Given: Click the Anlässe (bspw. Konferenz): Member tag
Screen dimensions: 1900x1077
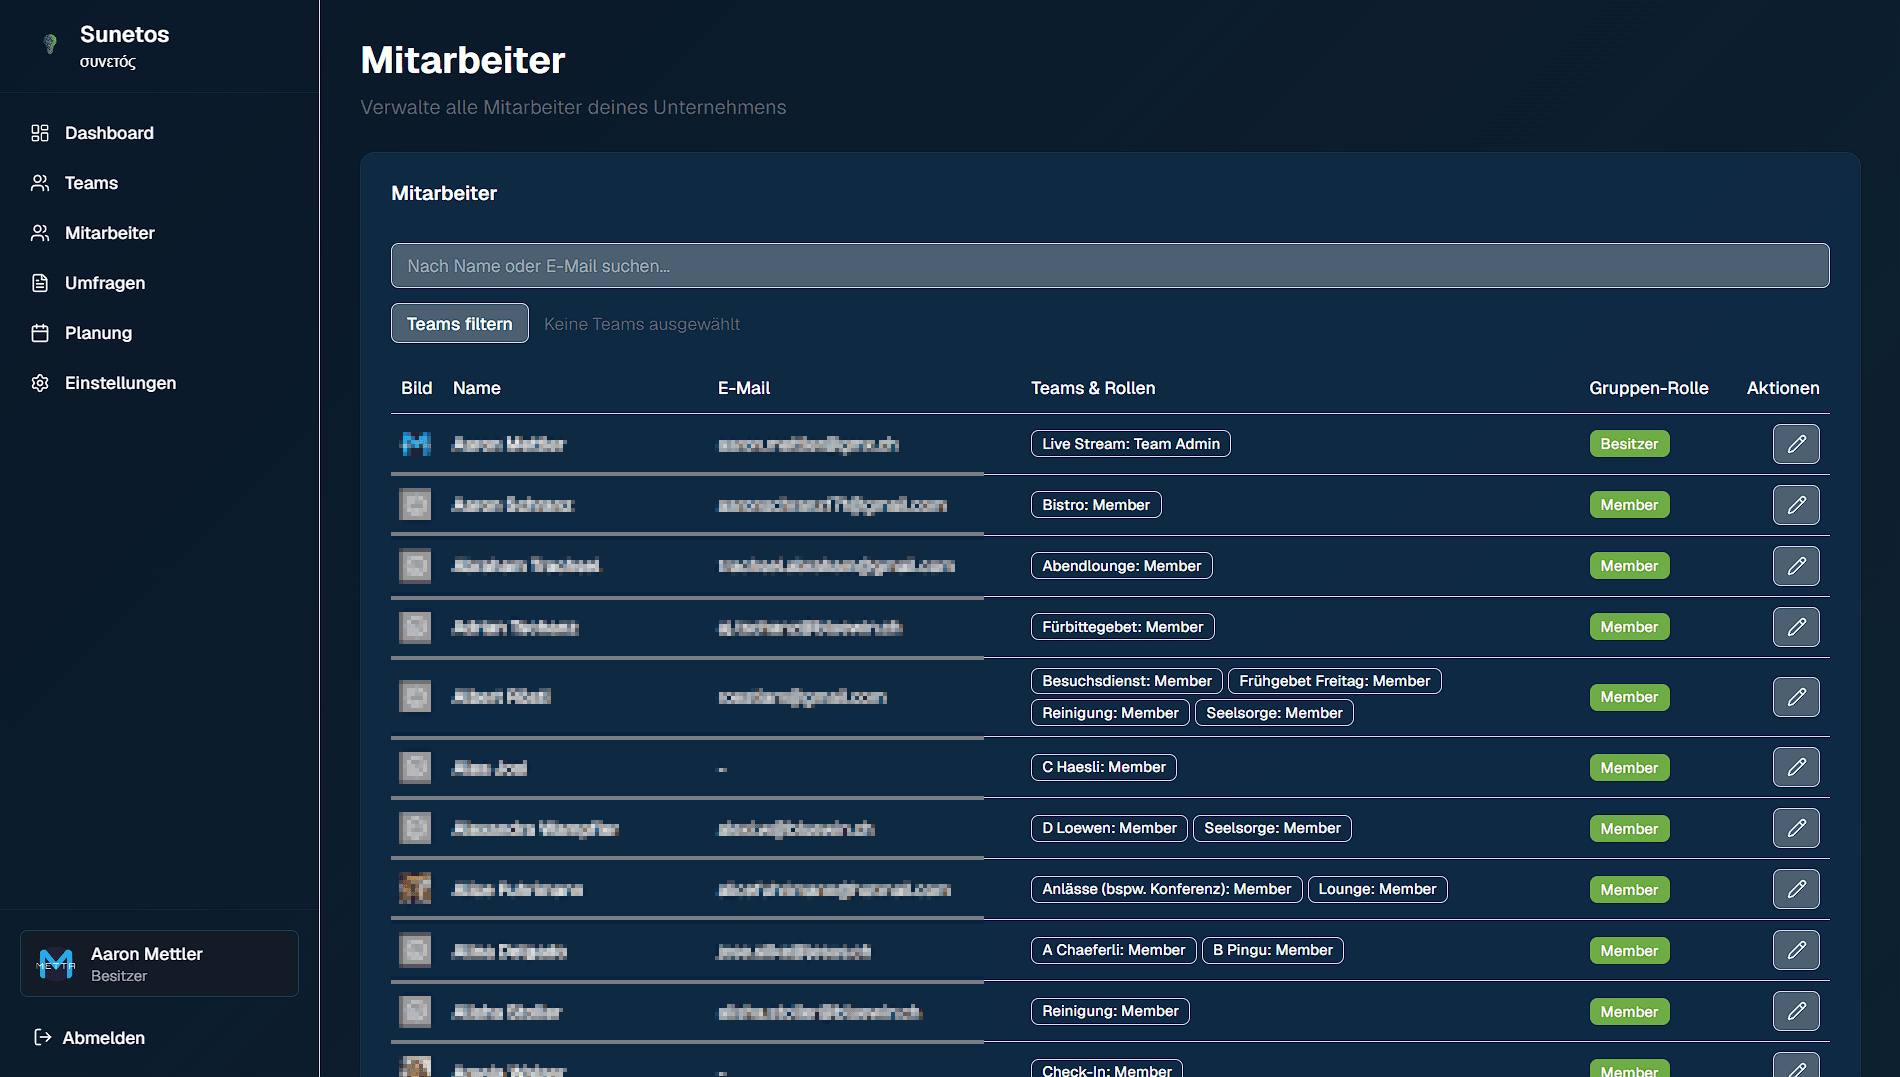Looking at the screenshot, I should pyautogui.click(x=1167, y=889).
